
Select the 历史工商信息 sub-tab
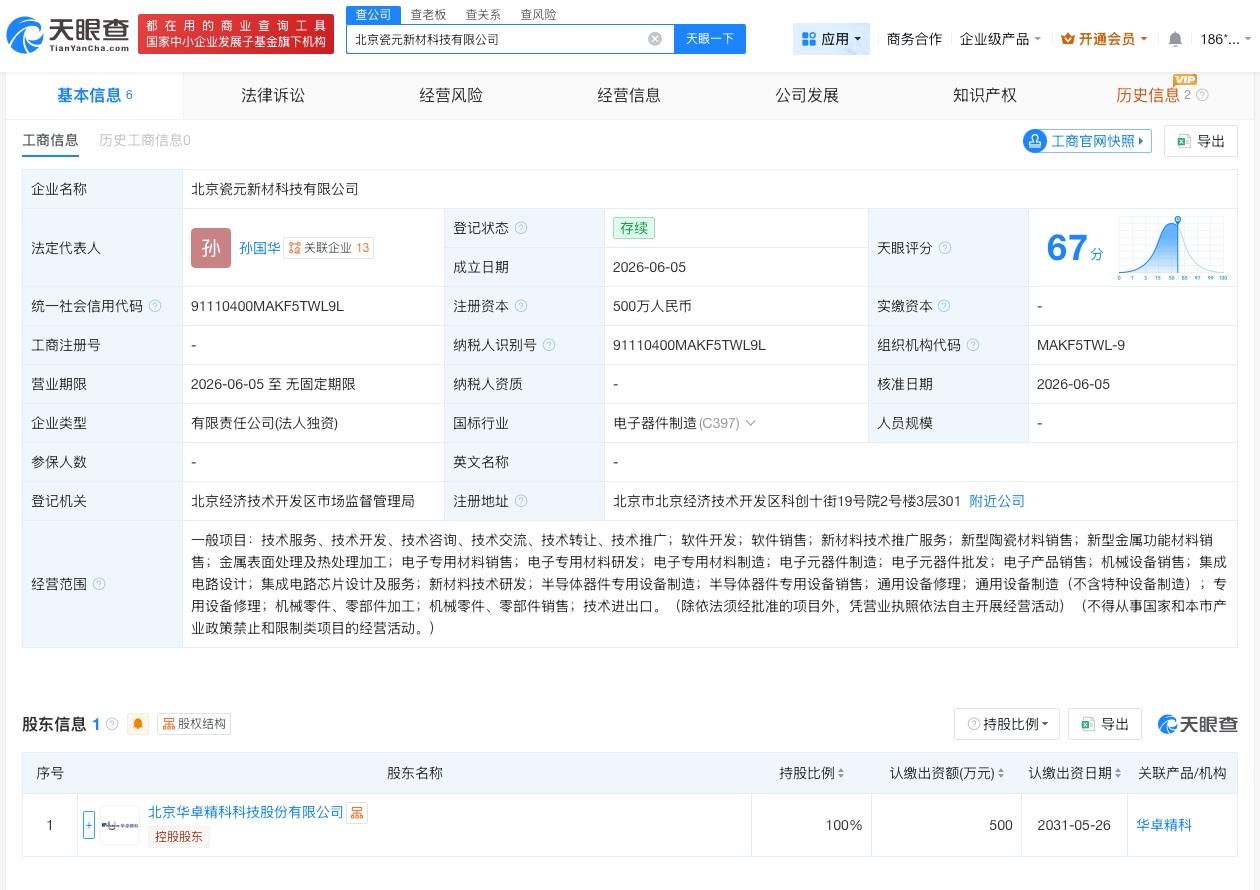point(144,140)
